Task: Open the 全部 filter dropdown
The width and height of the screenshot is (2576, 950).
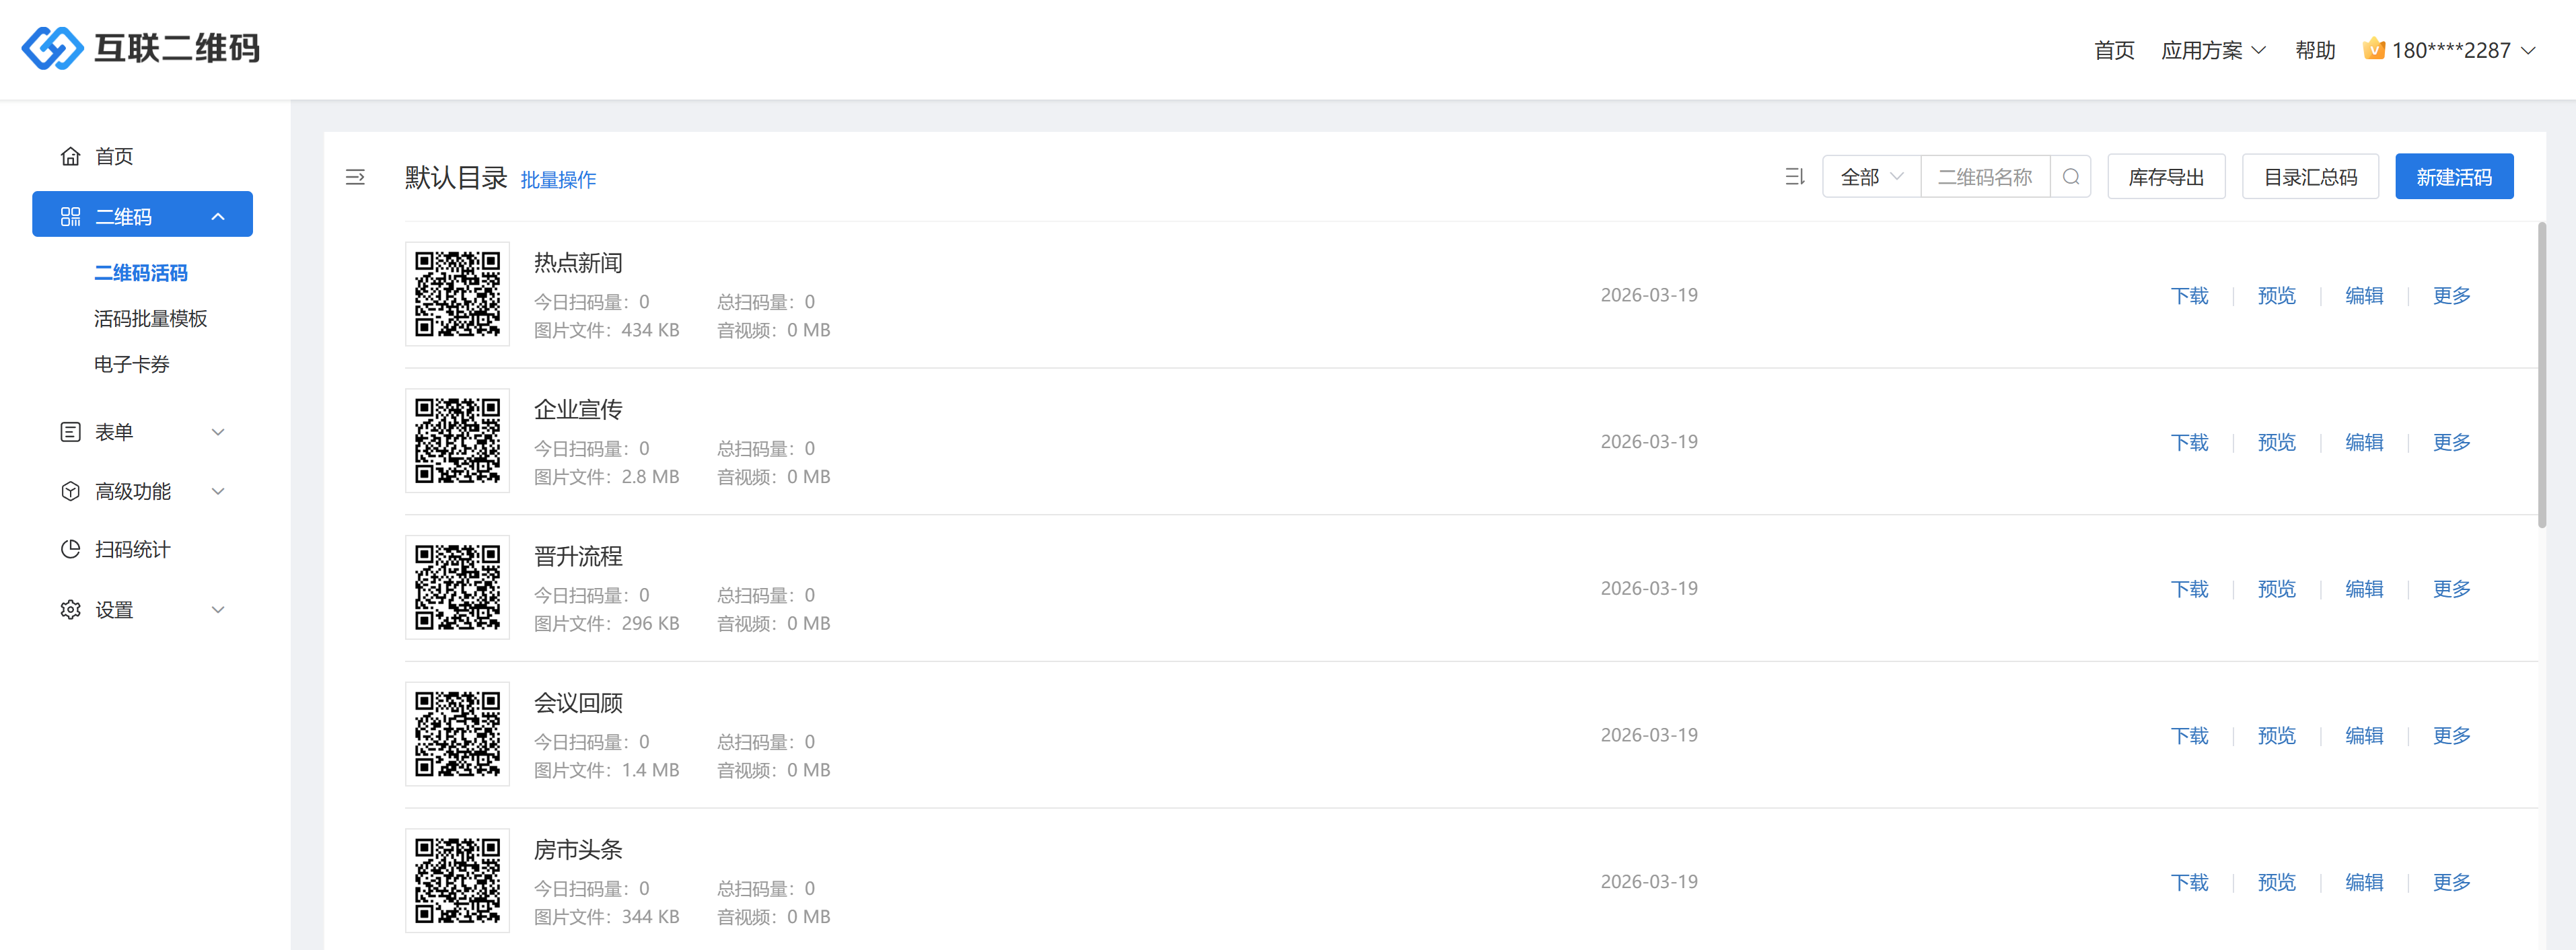Action: click(1871, 177)
